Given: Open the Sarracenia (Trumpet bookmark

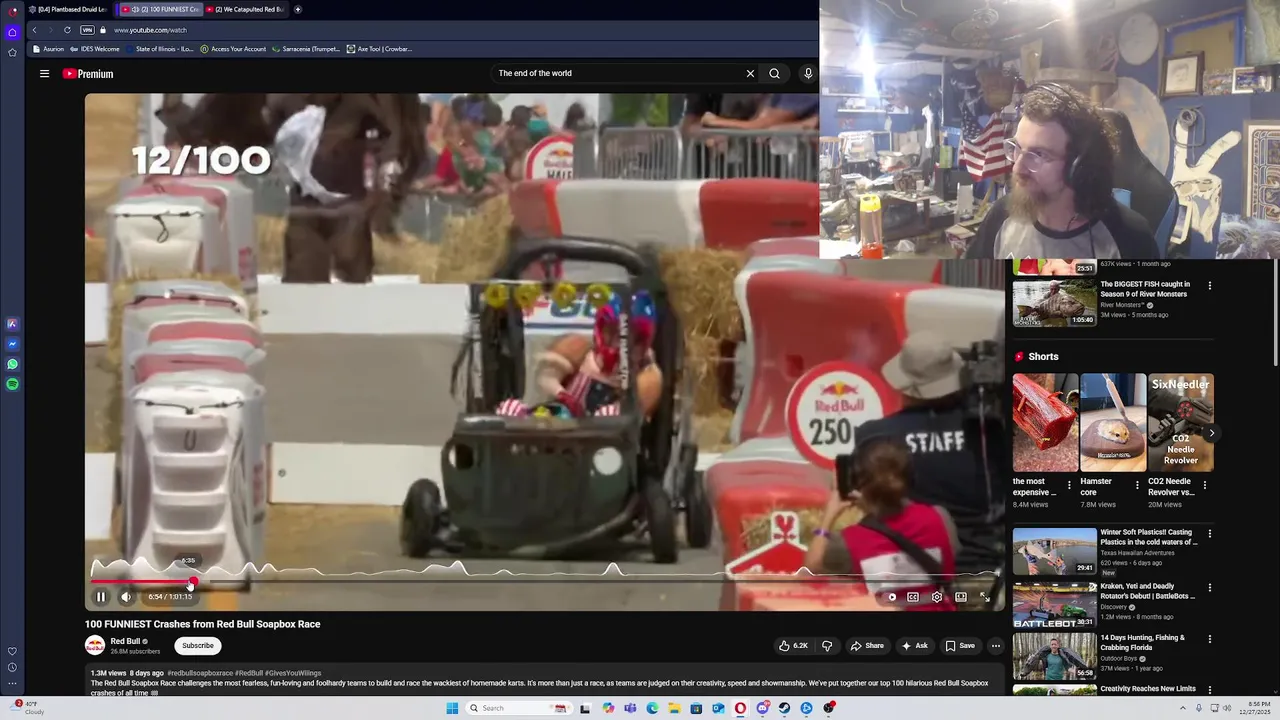Looking at the screenshot, I should (306, 48).
